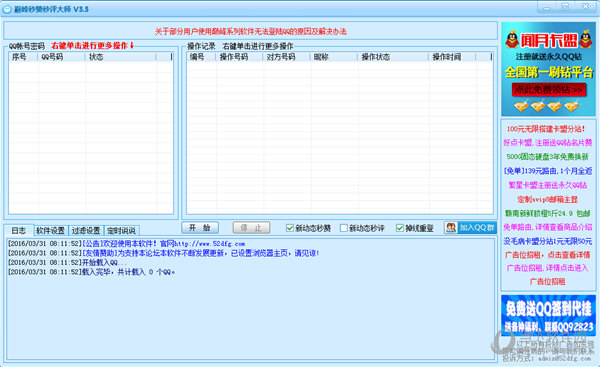The image size is (600, 367).
Task: Minimize the 巅峰秒赞秒评大师 window
Action: pyautogui.click(x=547, y=7)
